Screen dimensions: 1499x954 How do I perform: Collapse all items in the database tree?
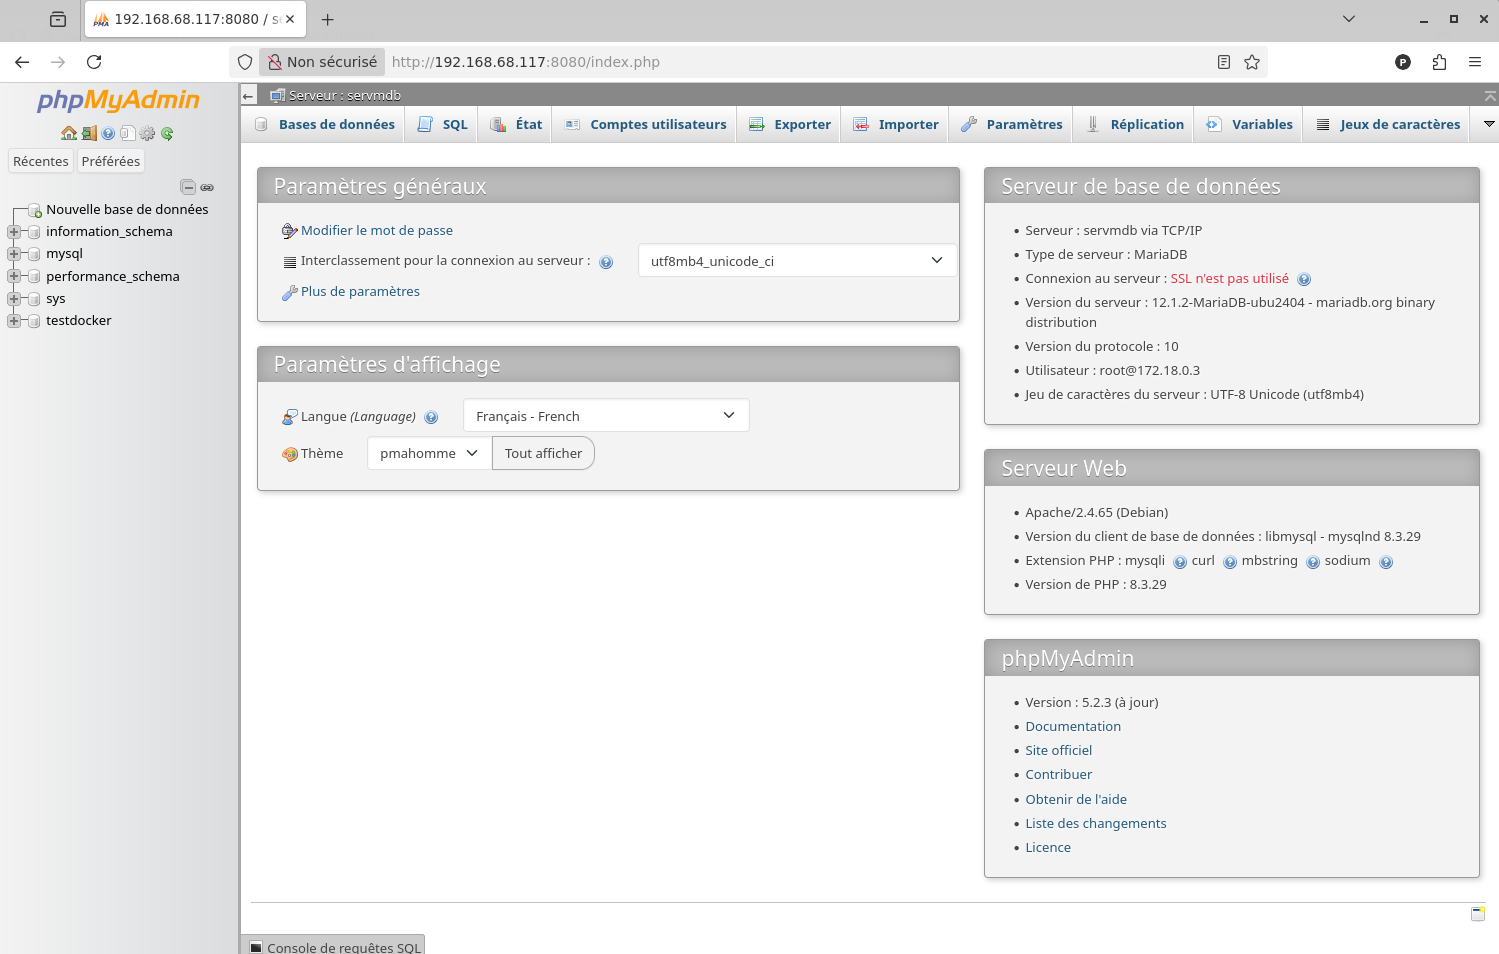(188, 187)
